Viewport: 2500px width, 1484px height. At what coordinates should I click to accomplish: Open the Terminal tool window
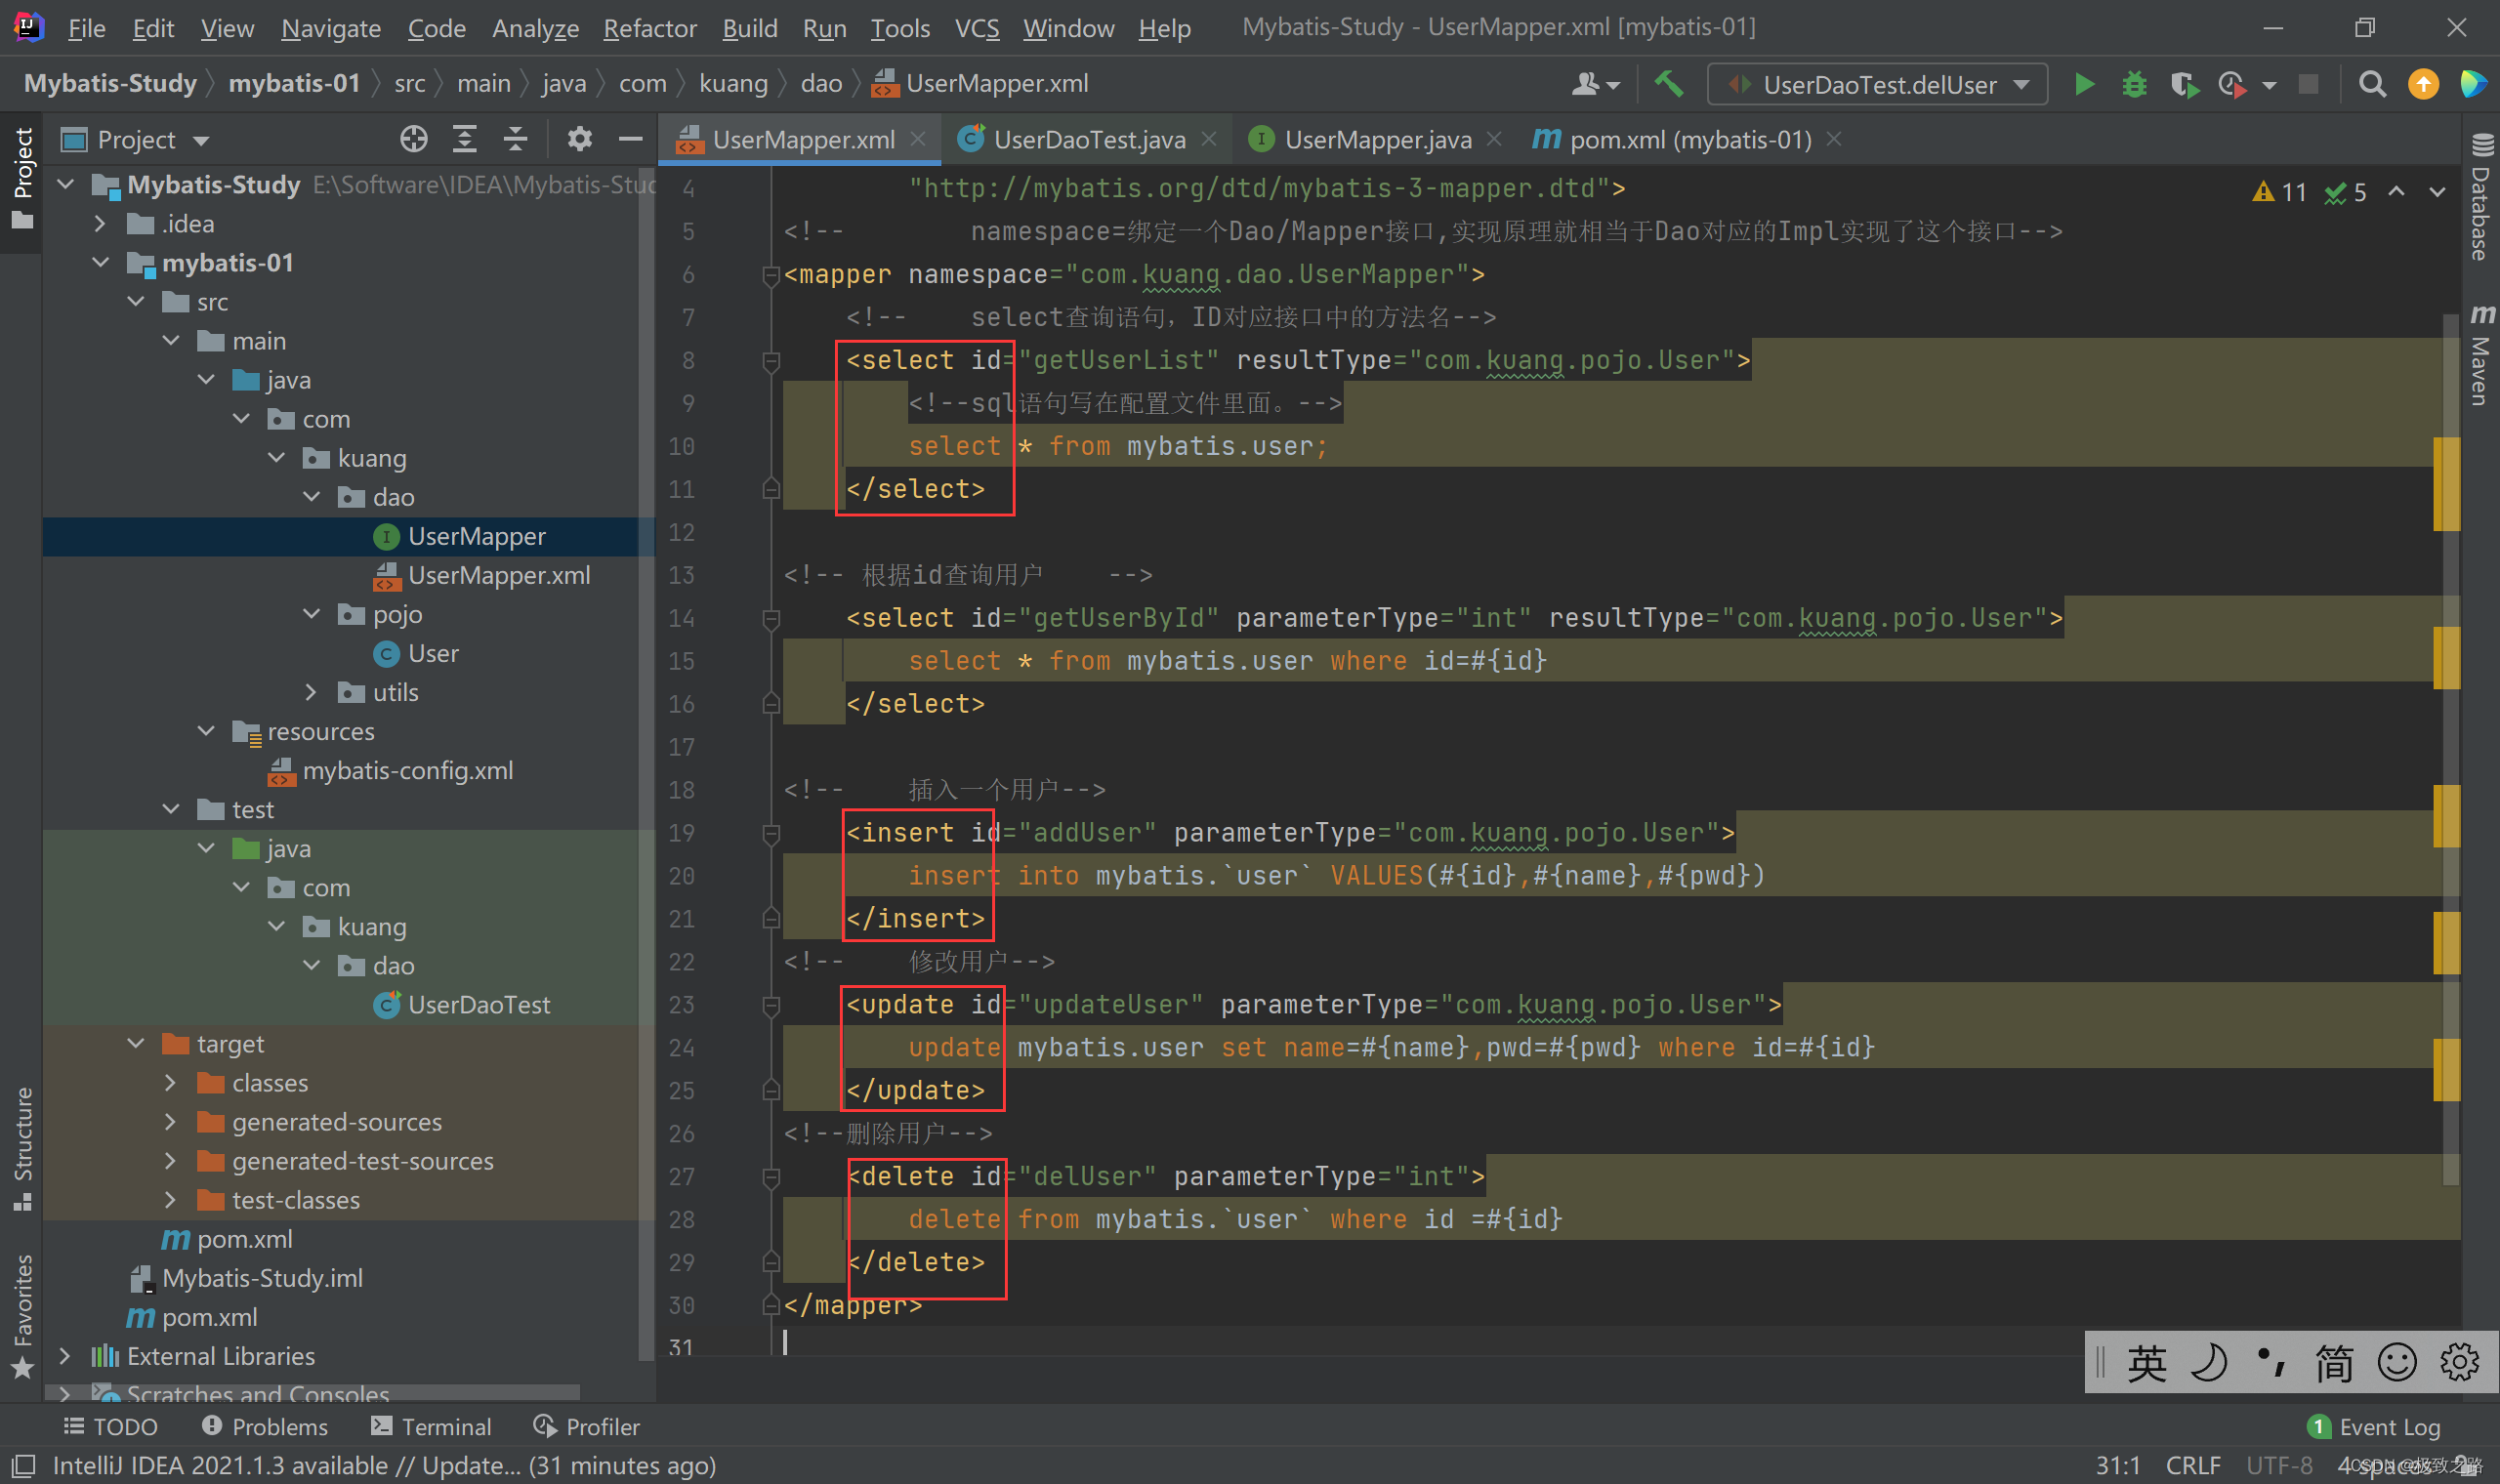click(430, 1426)
